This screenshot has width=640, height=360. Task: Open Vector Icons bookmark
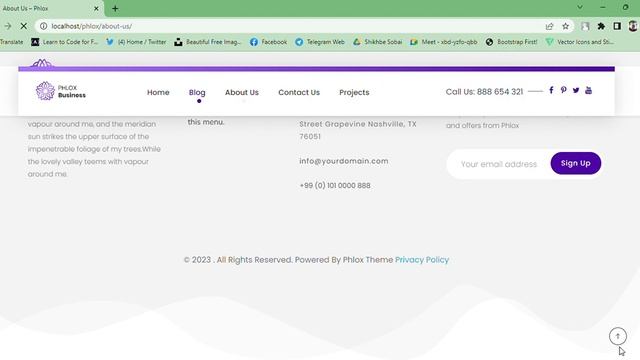[x=580, y=42]
